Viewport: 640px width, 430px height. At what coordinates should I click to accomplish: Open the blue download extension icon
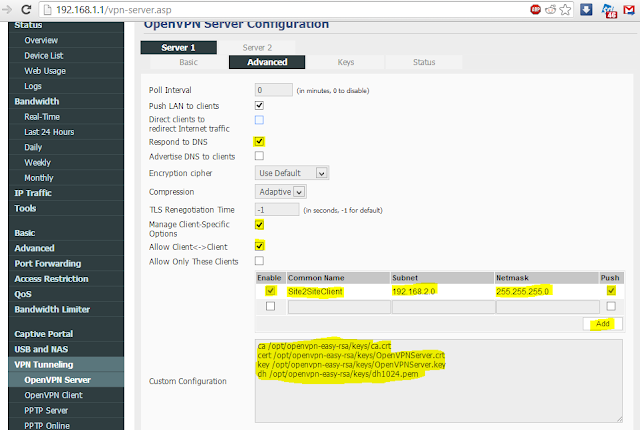coord(587,9)
